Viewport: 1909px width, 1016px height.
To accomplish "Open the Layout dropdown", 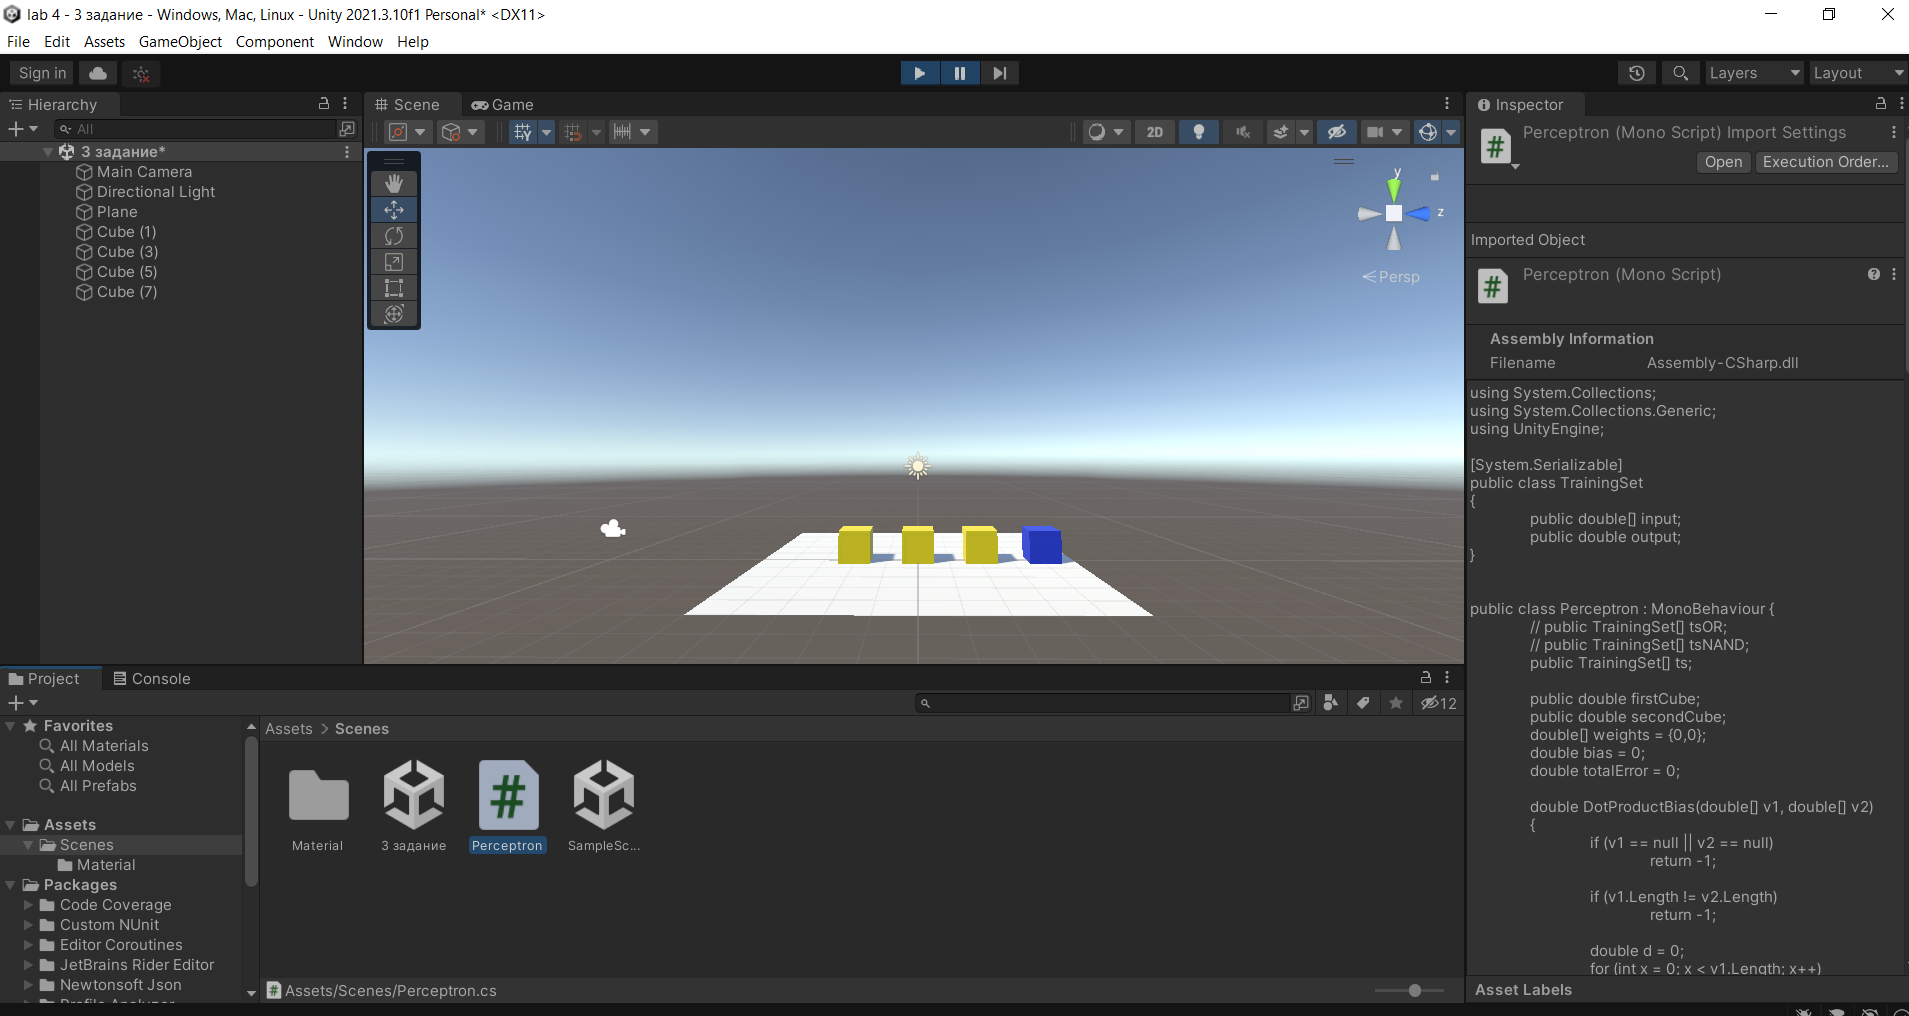I will coord(1858,73).
